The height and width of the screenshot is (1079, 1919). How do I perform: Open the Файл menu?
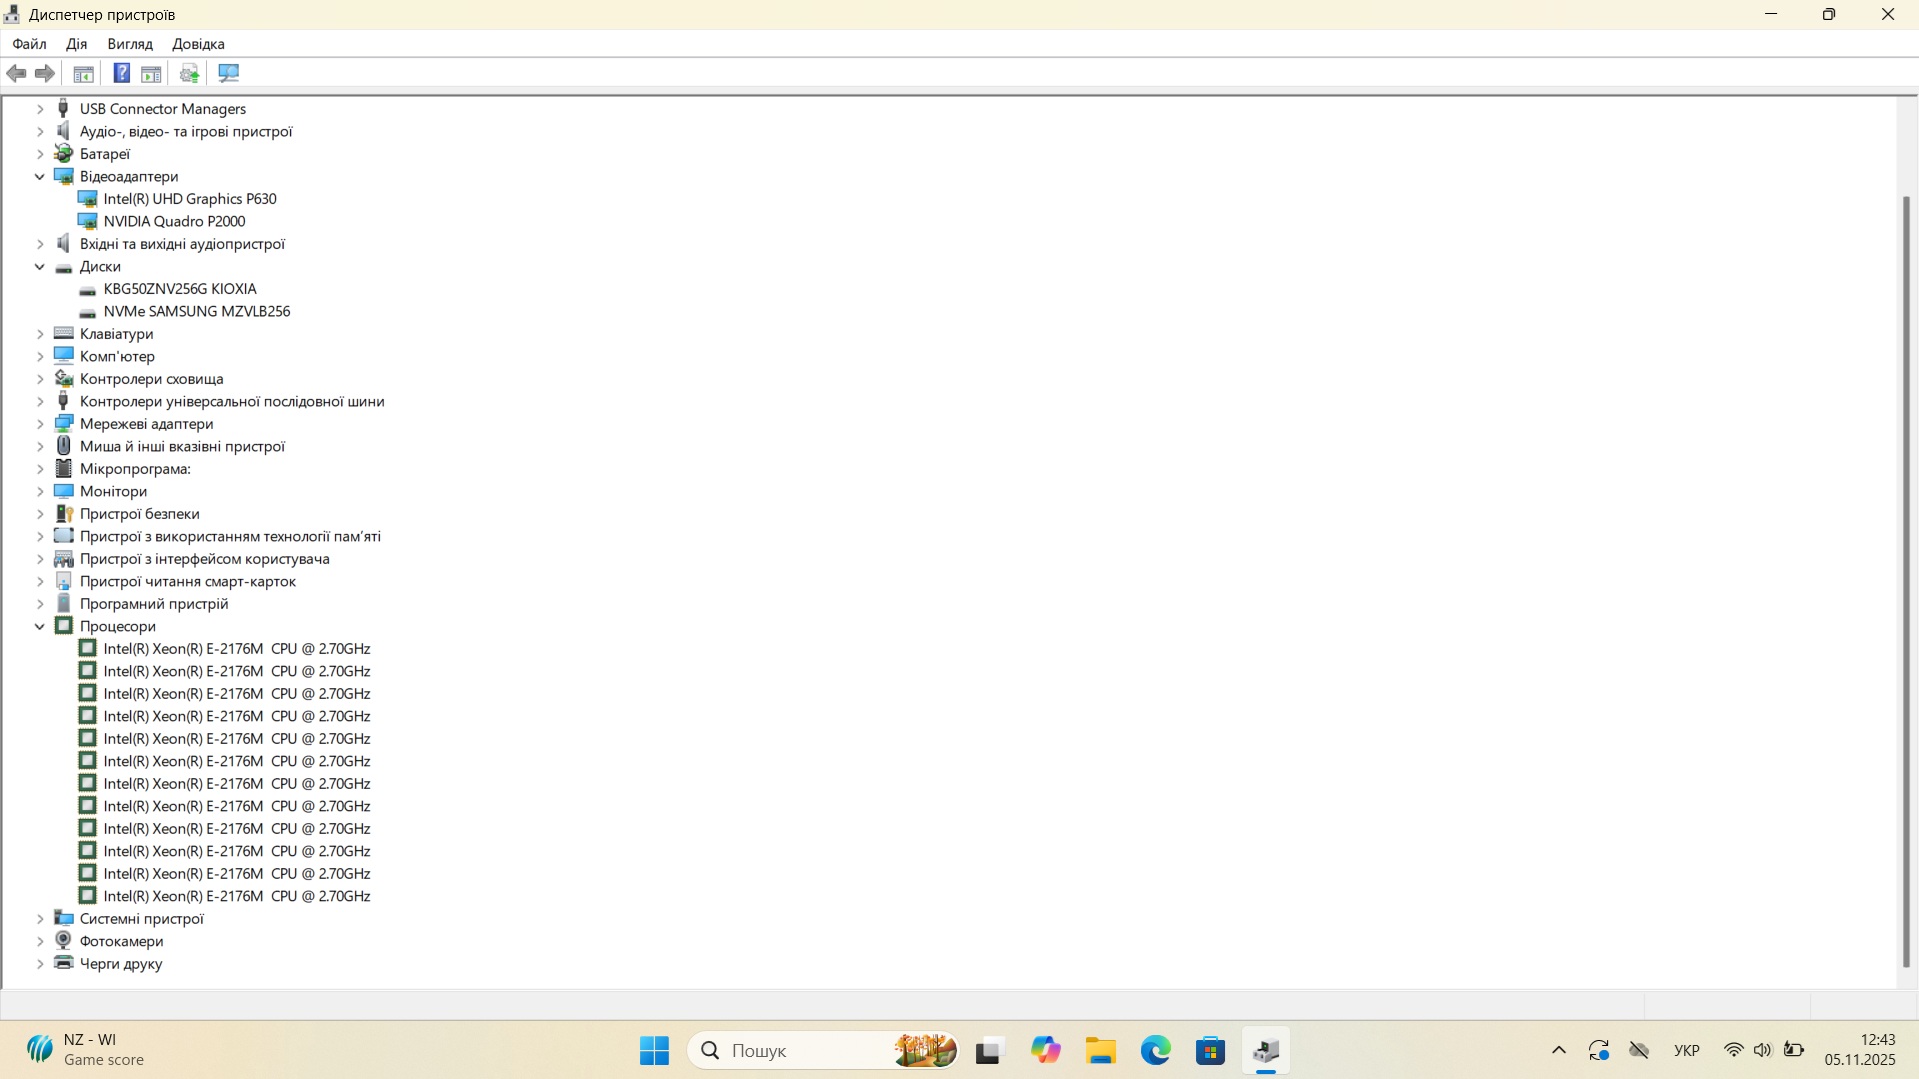pyautogui.click(x=29, y=44)
